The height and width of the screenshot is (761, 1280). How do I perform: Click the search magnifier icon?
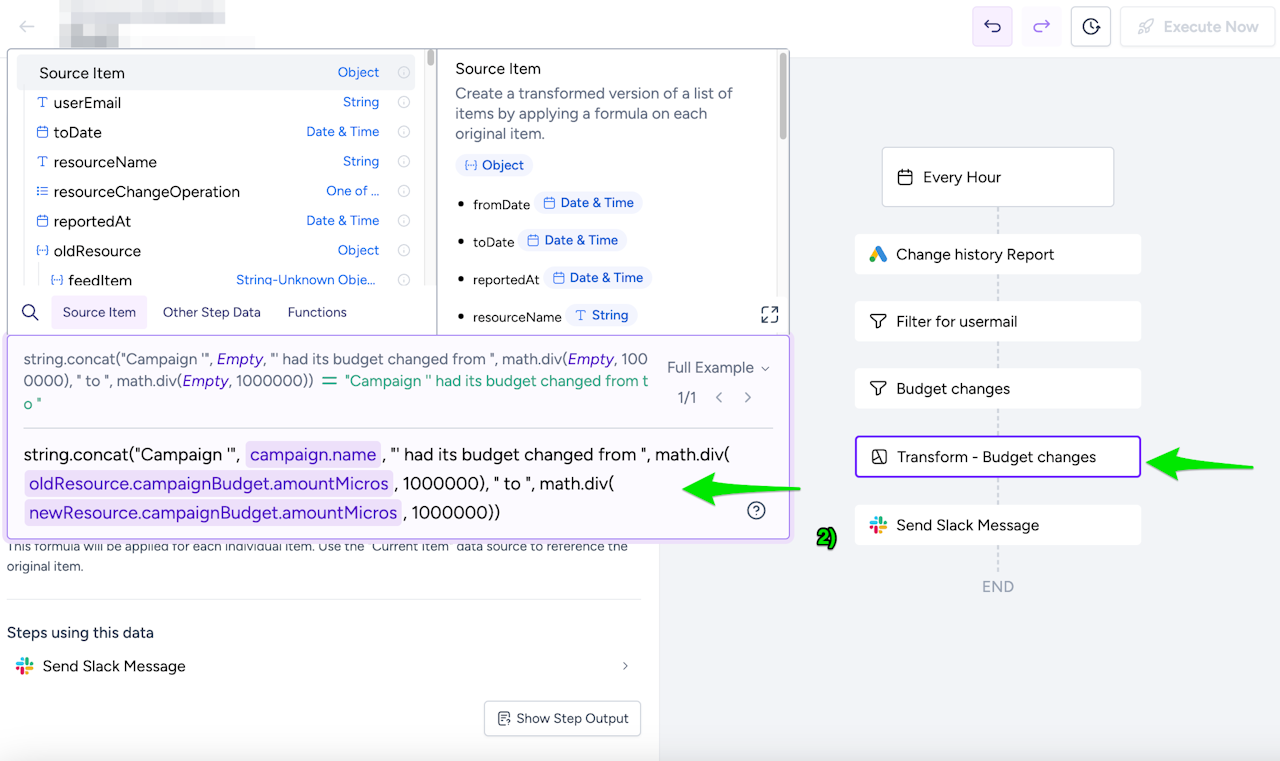coord(30,313)
